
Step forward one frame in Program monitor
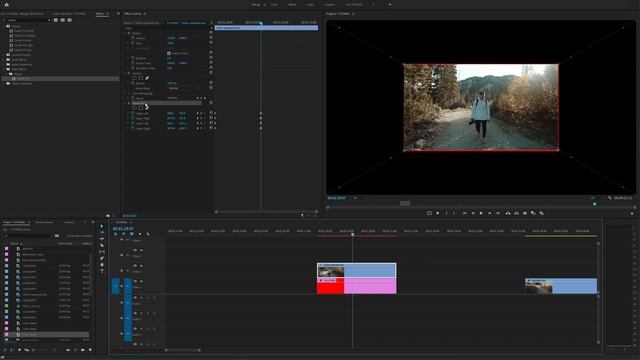click(x=489, y=213)
